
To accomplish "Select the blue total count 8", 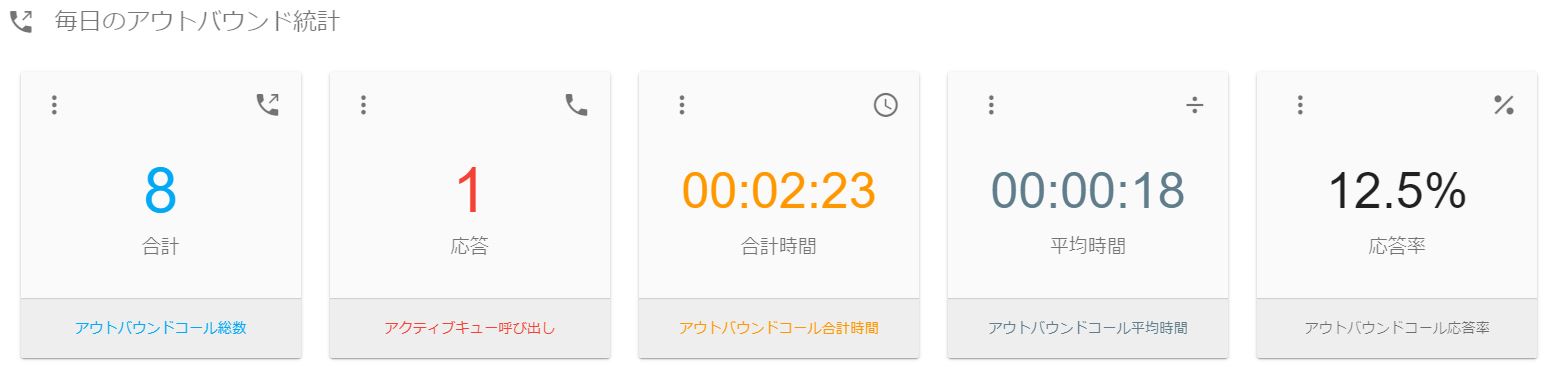I will (x=160, y=191).
